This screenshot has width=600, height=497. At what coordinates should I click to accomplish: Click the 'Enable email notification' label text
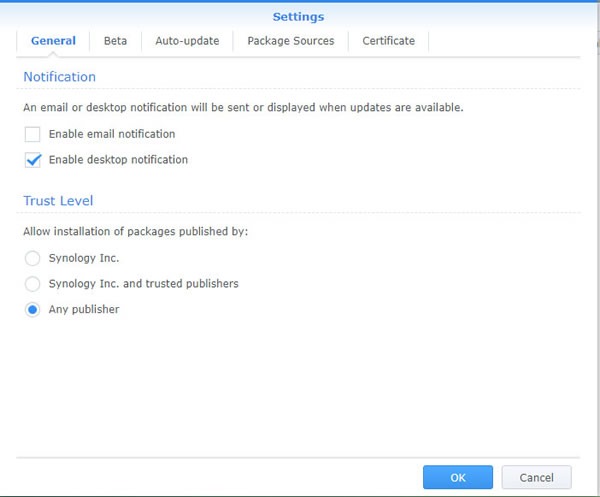(112, 134)
